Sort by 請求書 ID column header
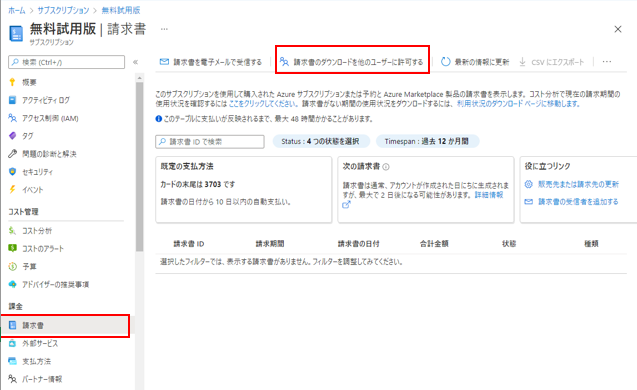The width and height of the screenshot is (637, 390). point(189,244)
